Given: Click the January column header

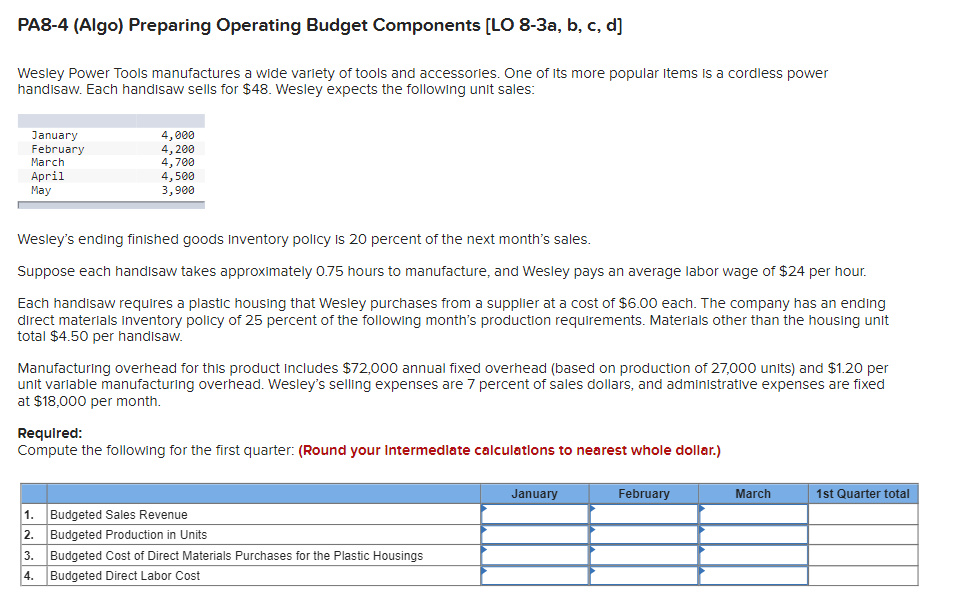Looking at the screenshot, I should pos(535,493).
